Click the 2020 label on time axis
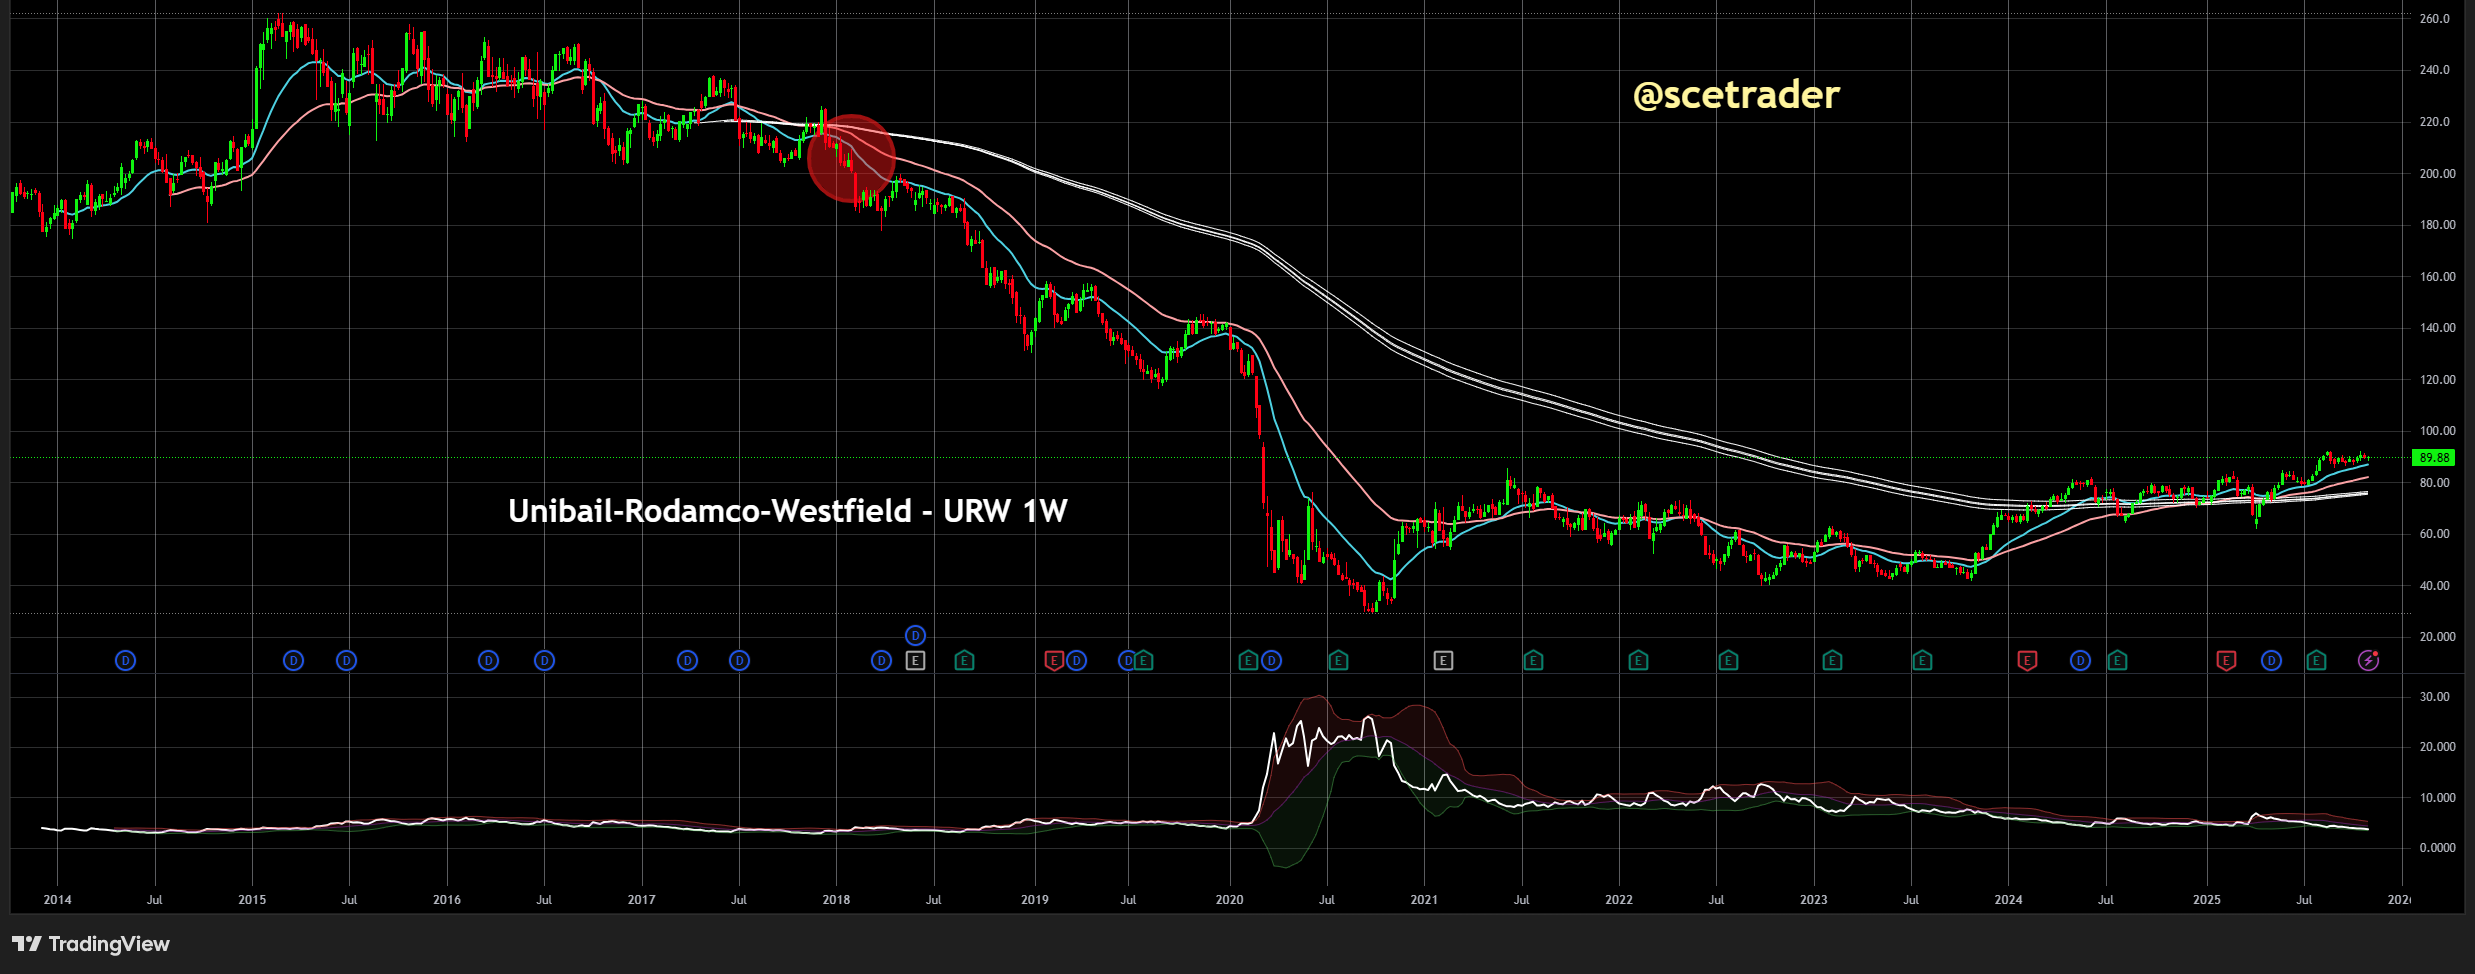Image resolution: width=2475 pixels, height=974 pixels. (1229, 900)
